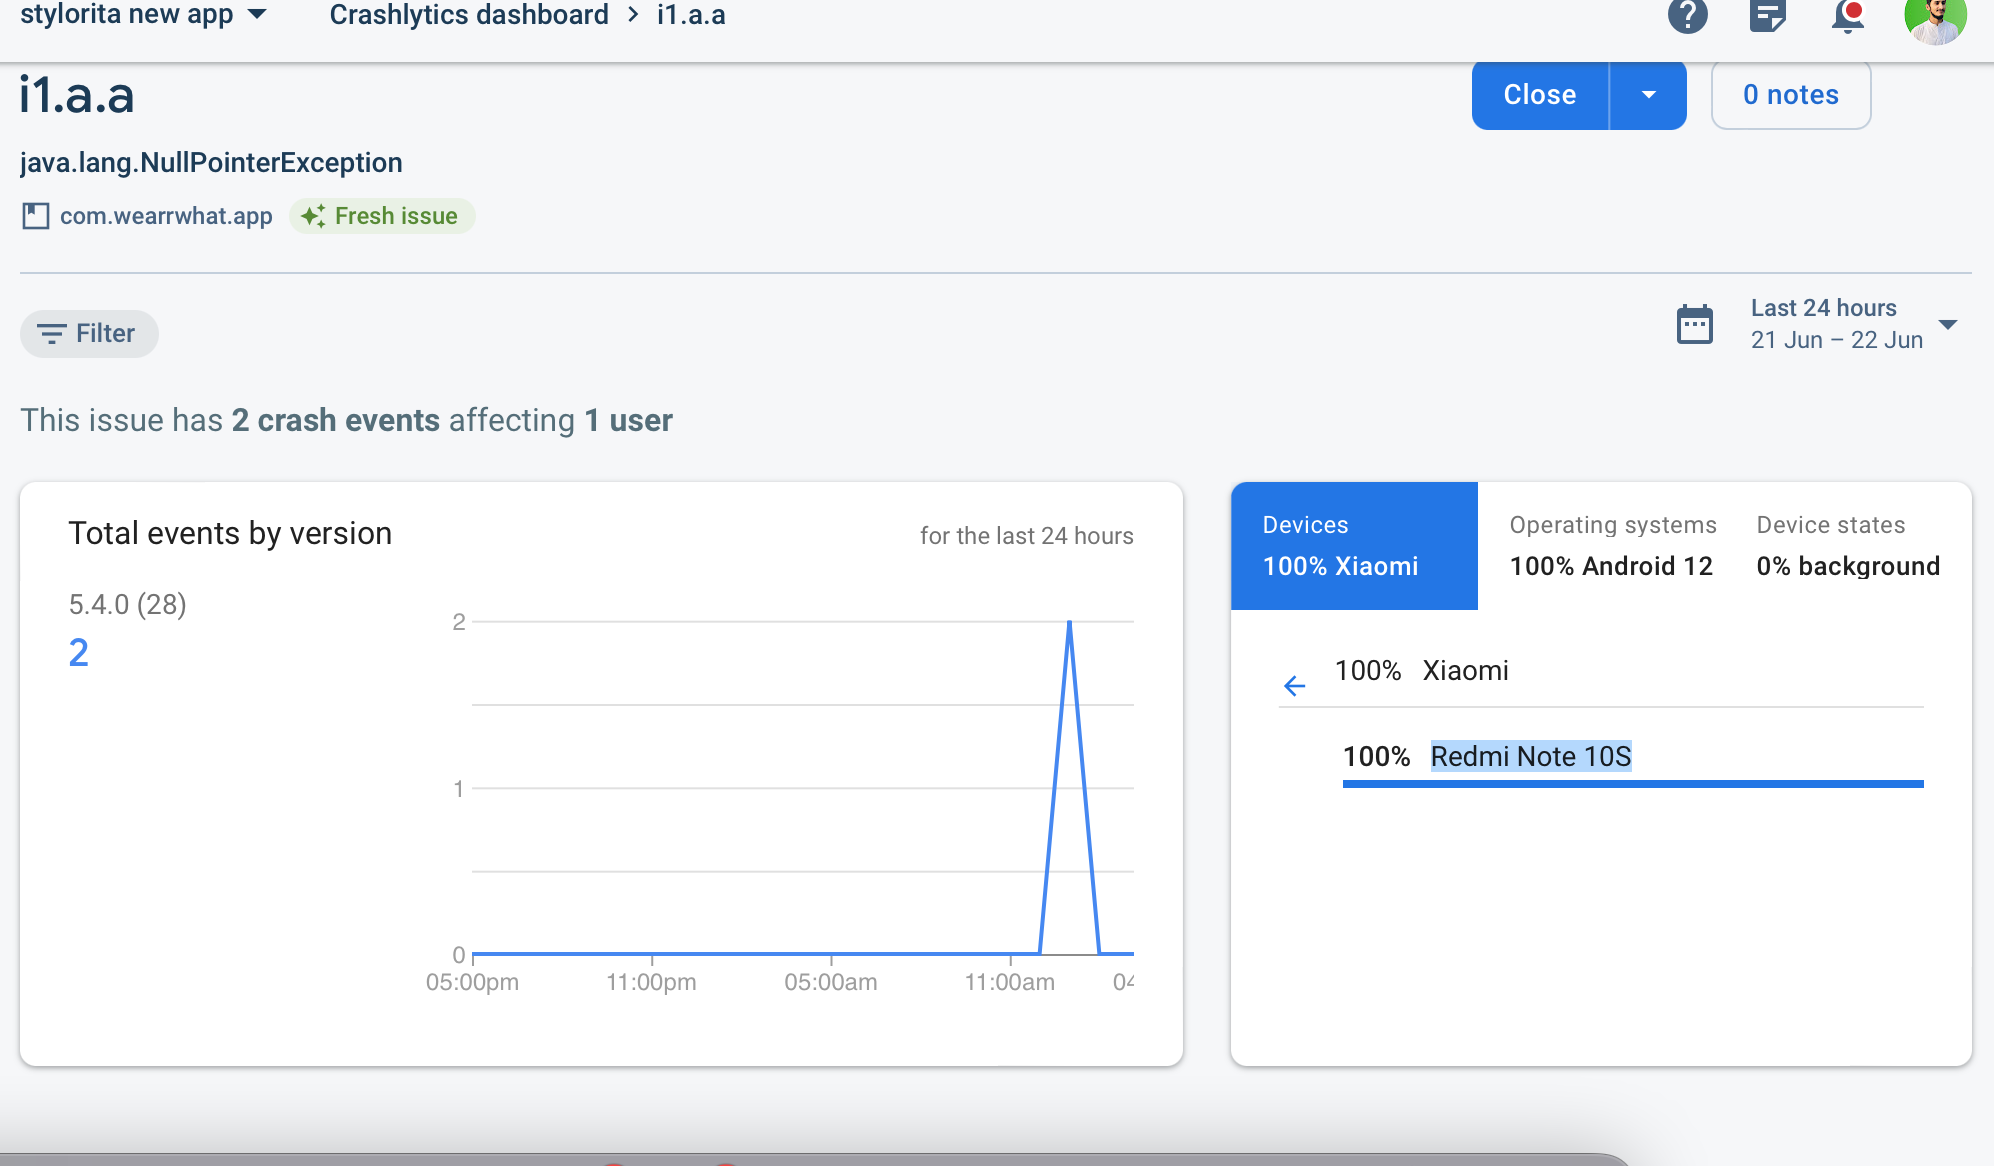Expand the Close button dropdown arrow
Screen dimensions: 1994x1166
click(x=1646, y=95)
